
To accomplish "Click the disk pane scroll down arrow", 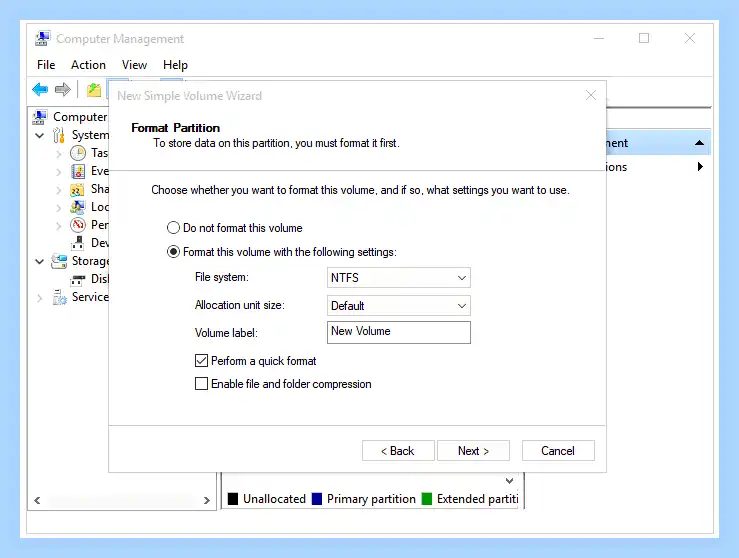I will point(509,481).
